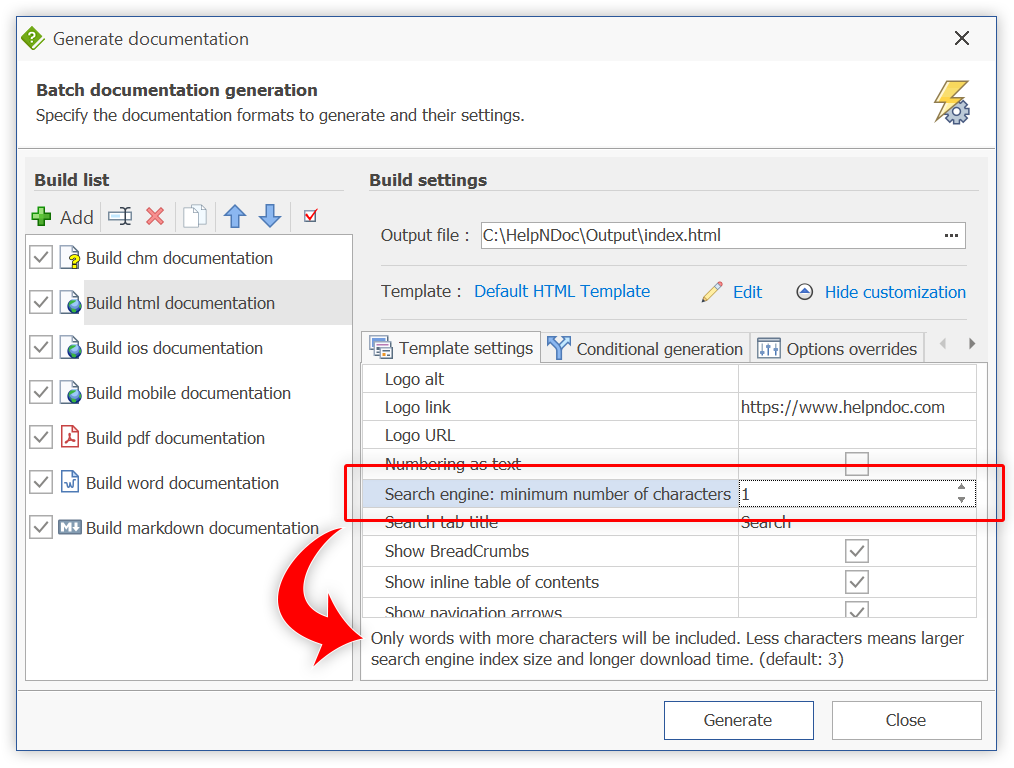
Task: Disable Show inline table of contents
Action: pos(857,580)
